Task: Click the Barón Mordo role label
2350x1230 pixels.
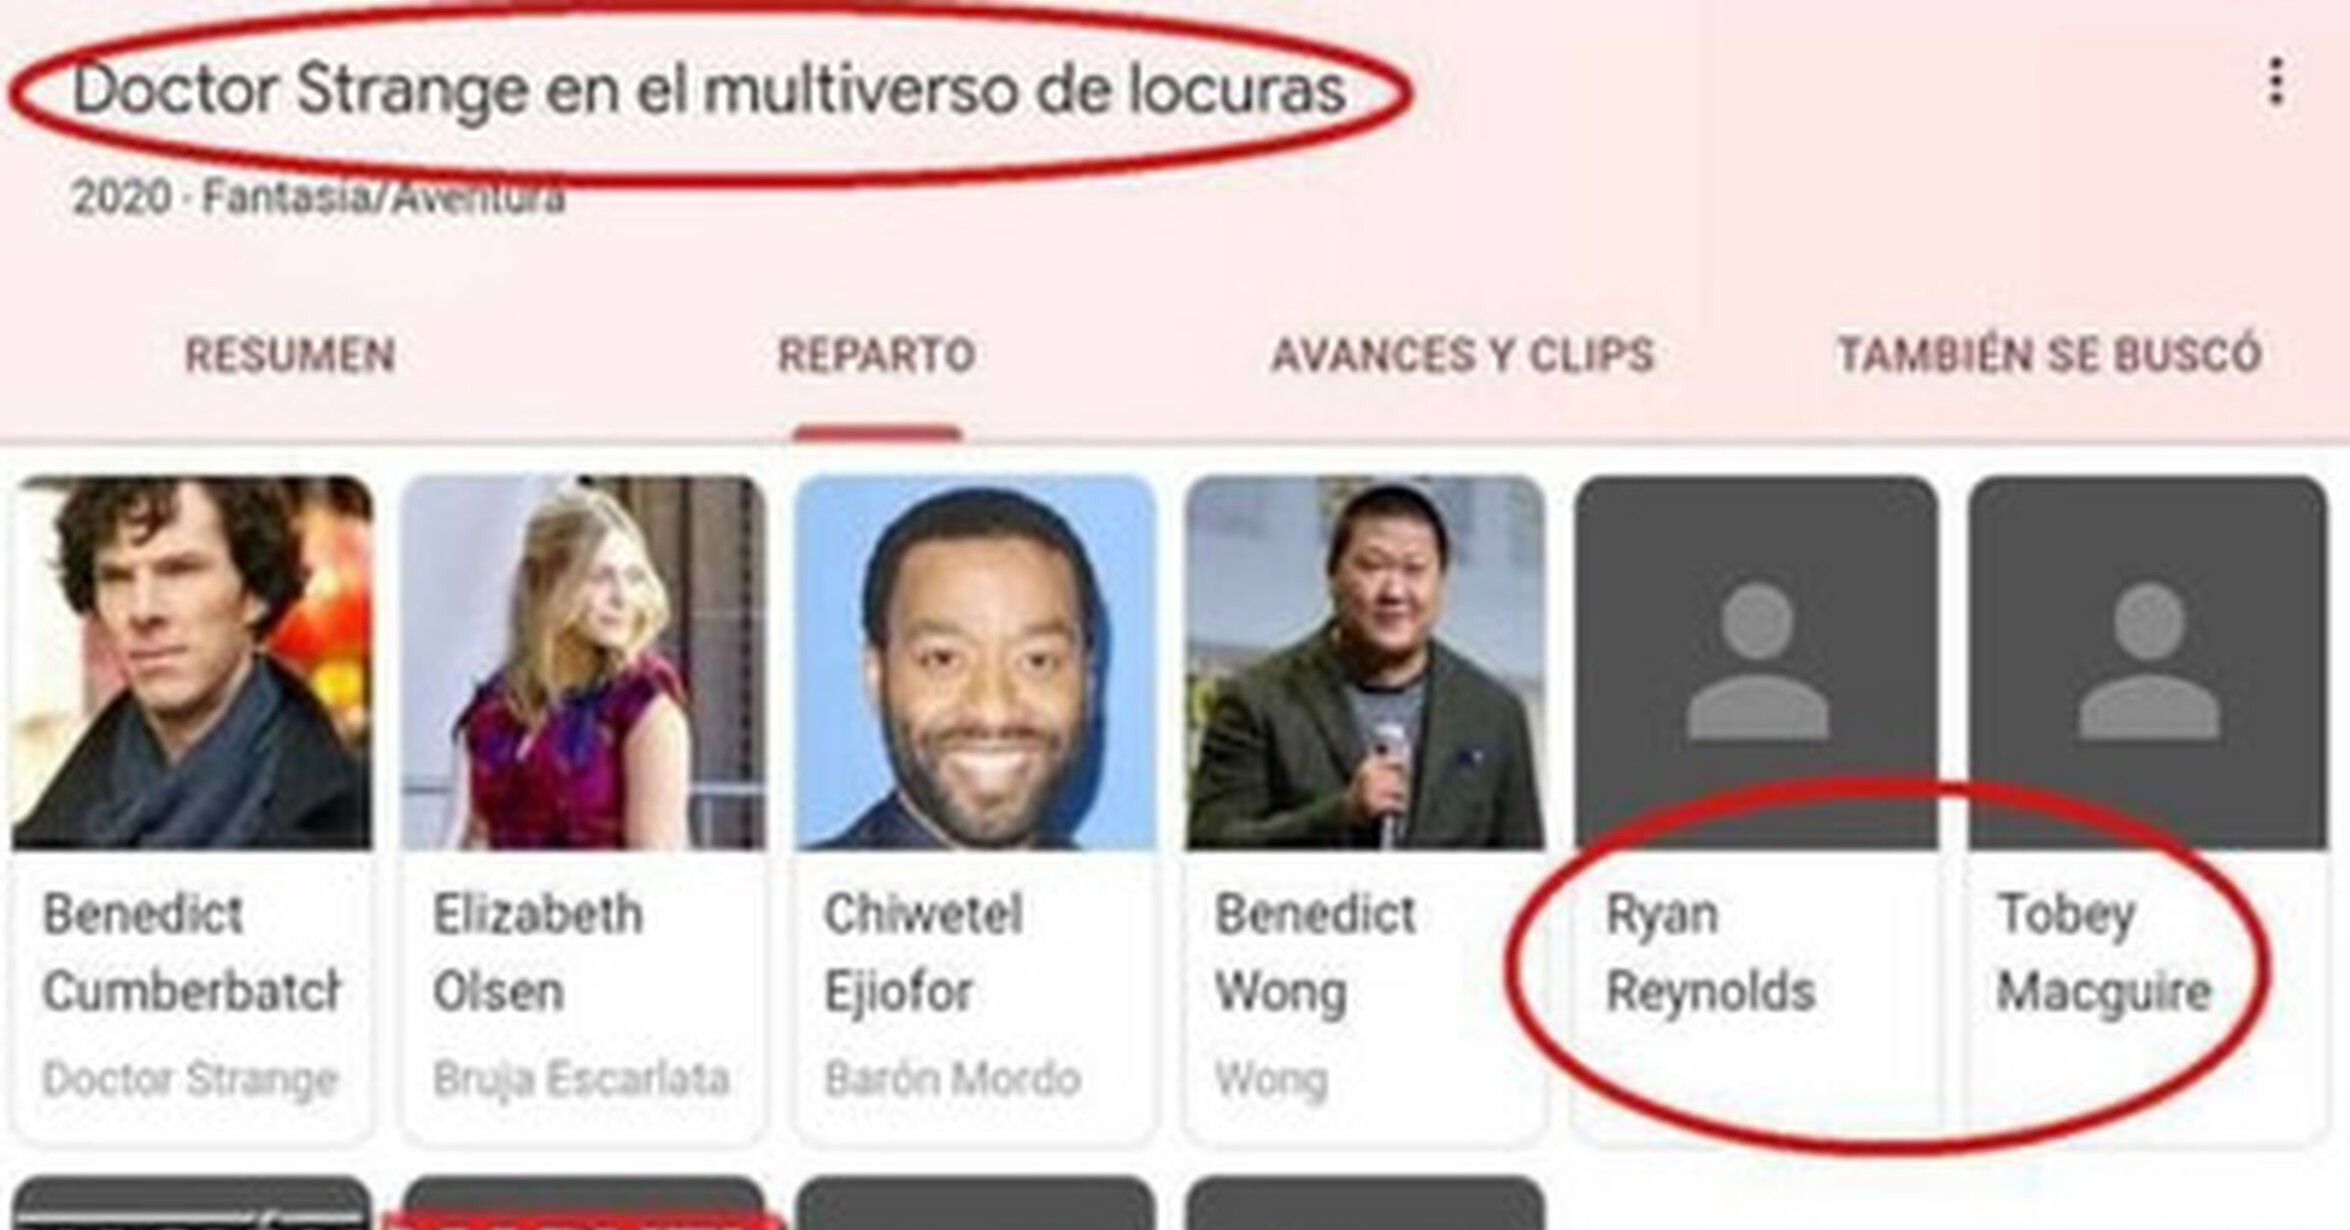Action: click(951, 1080)
